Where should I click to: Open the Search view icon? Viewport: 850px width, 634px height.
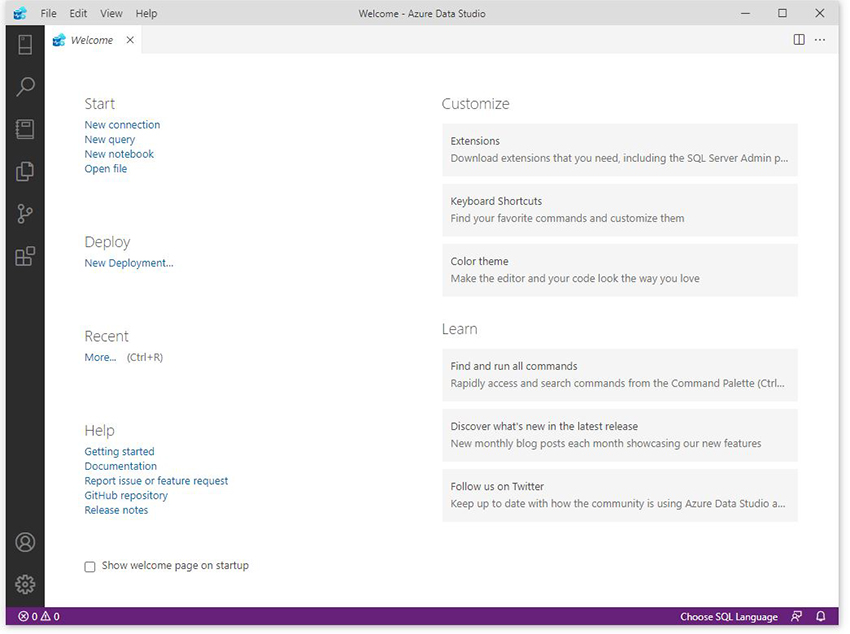point(25,87)
